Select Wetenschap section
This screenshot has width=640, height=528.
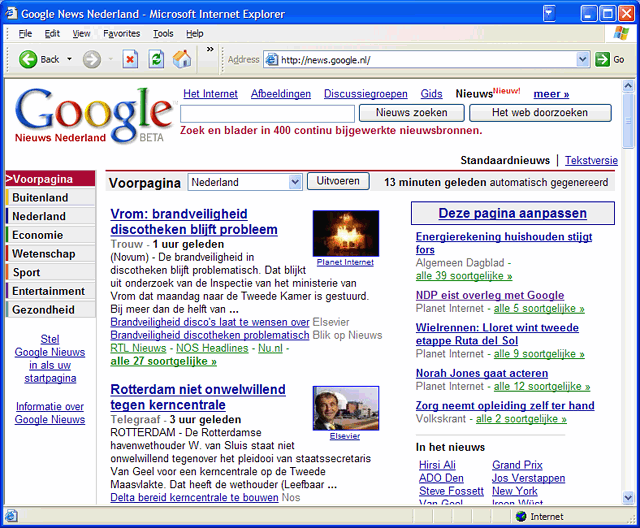(51, 254)
